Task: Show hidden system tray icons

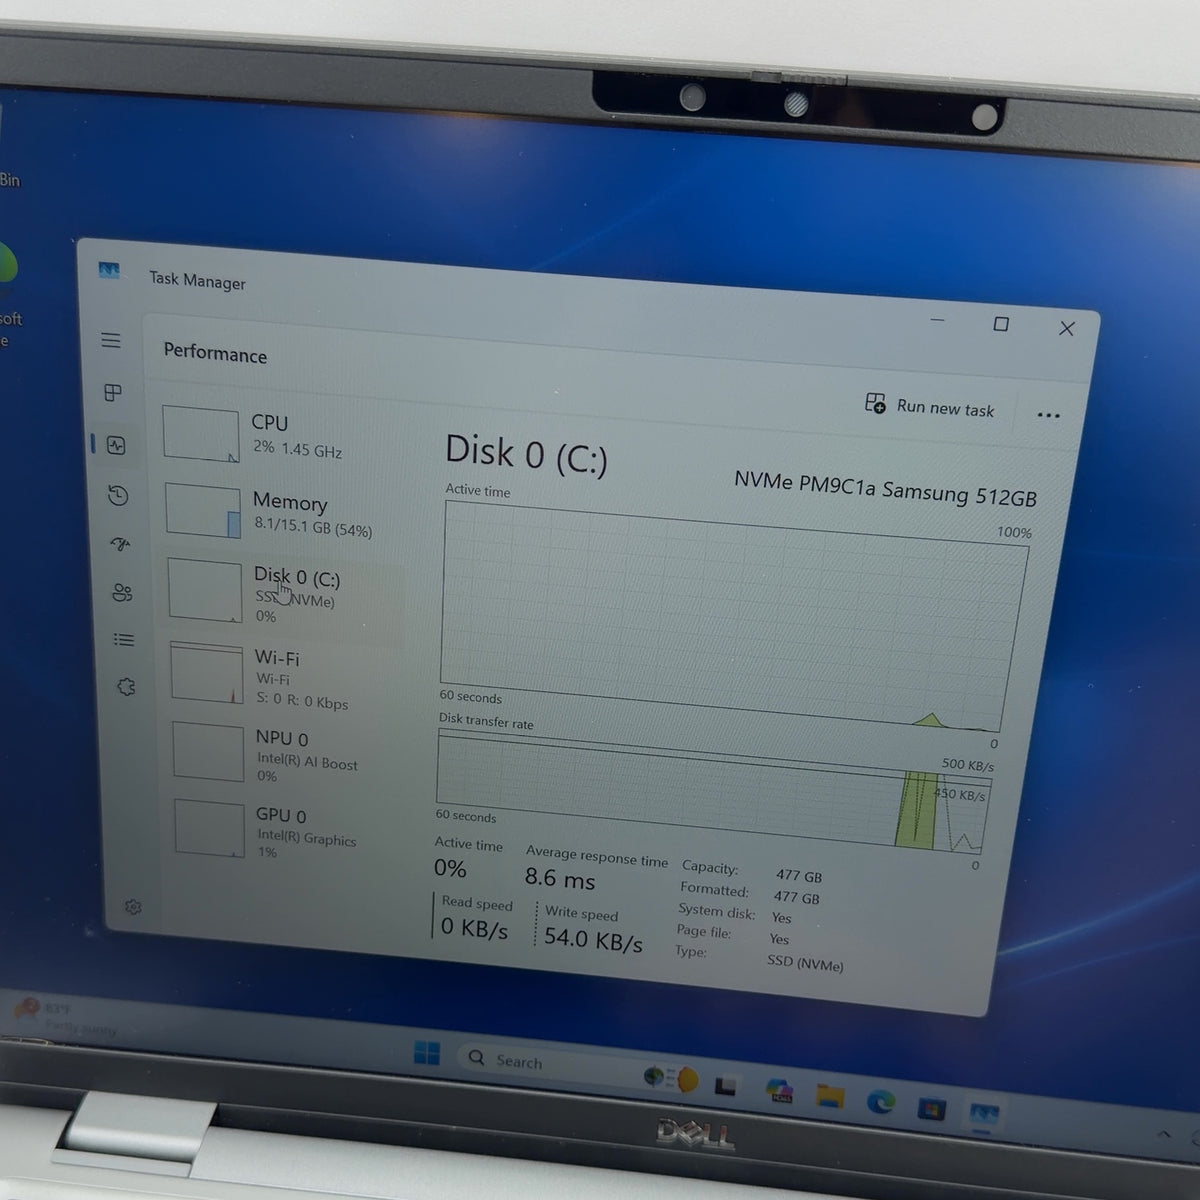Action: [x=1164, y=1134]
